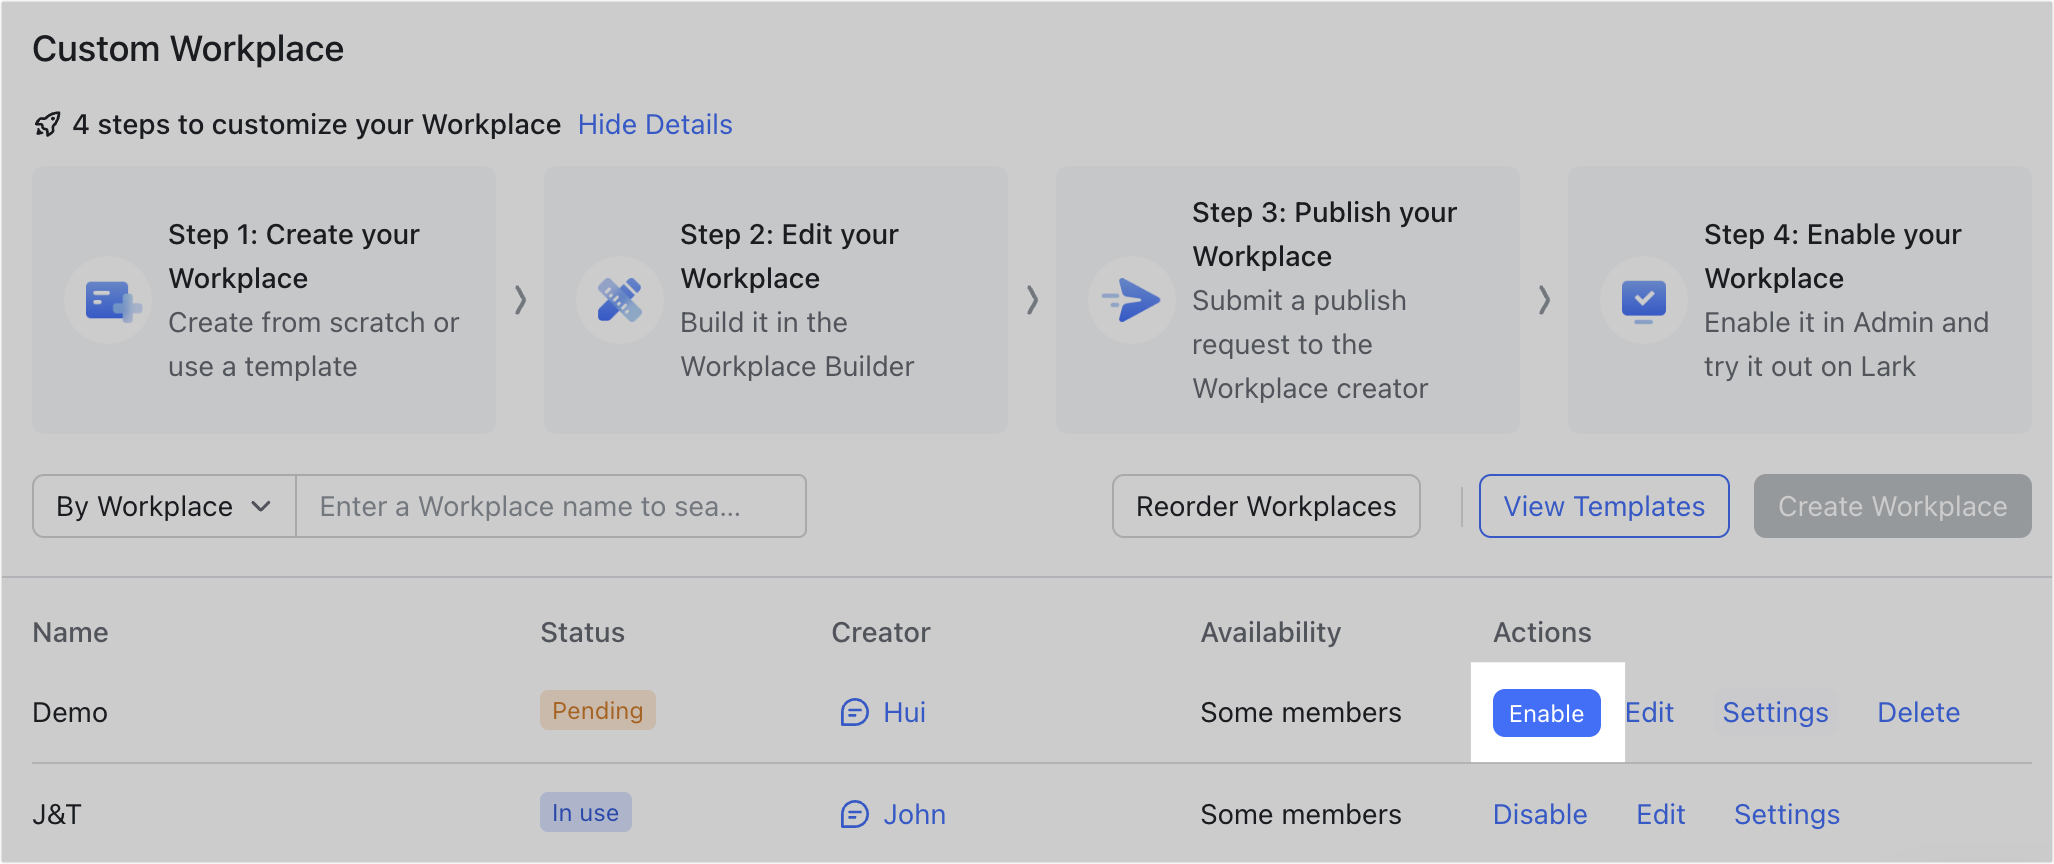The width and height of the screenshot is (2054, 864).
Task: Click the chat icon next to John
Action: click(x=854, y=814)
